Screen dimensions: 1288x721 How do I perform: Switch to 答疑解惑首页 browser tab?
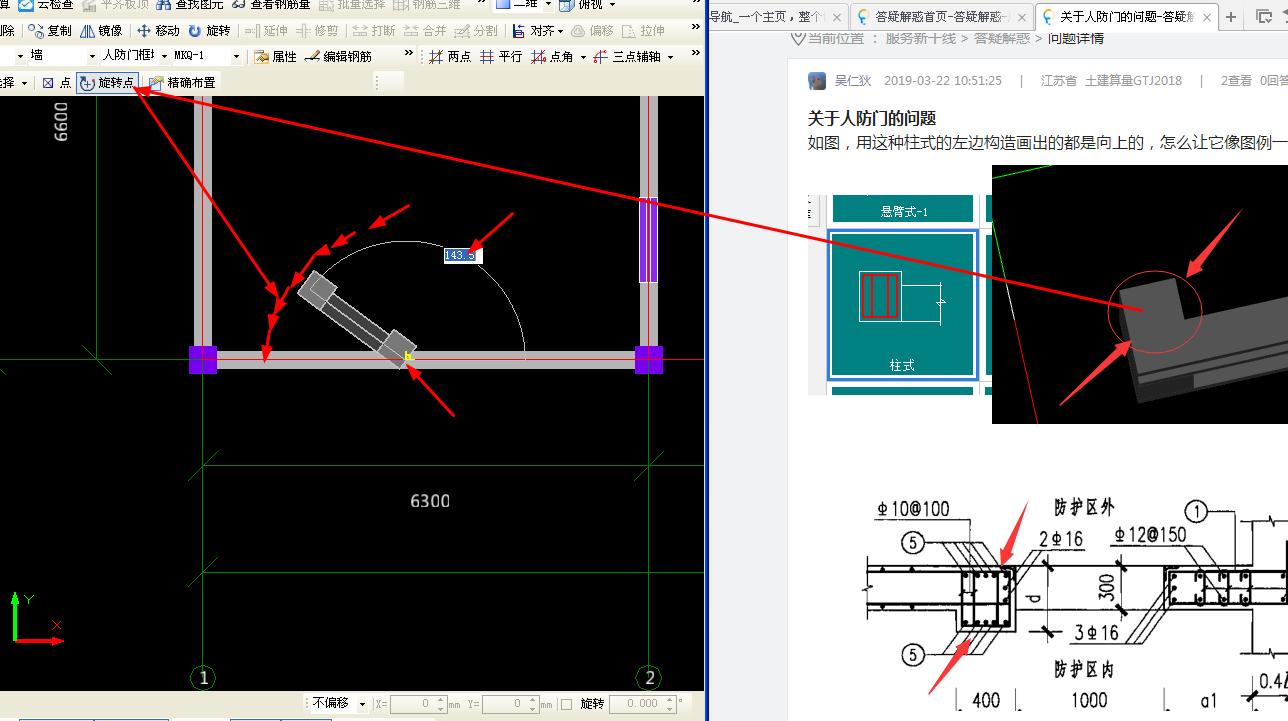tap(942, 17)
